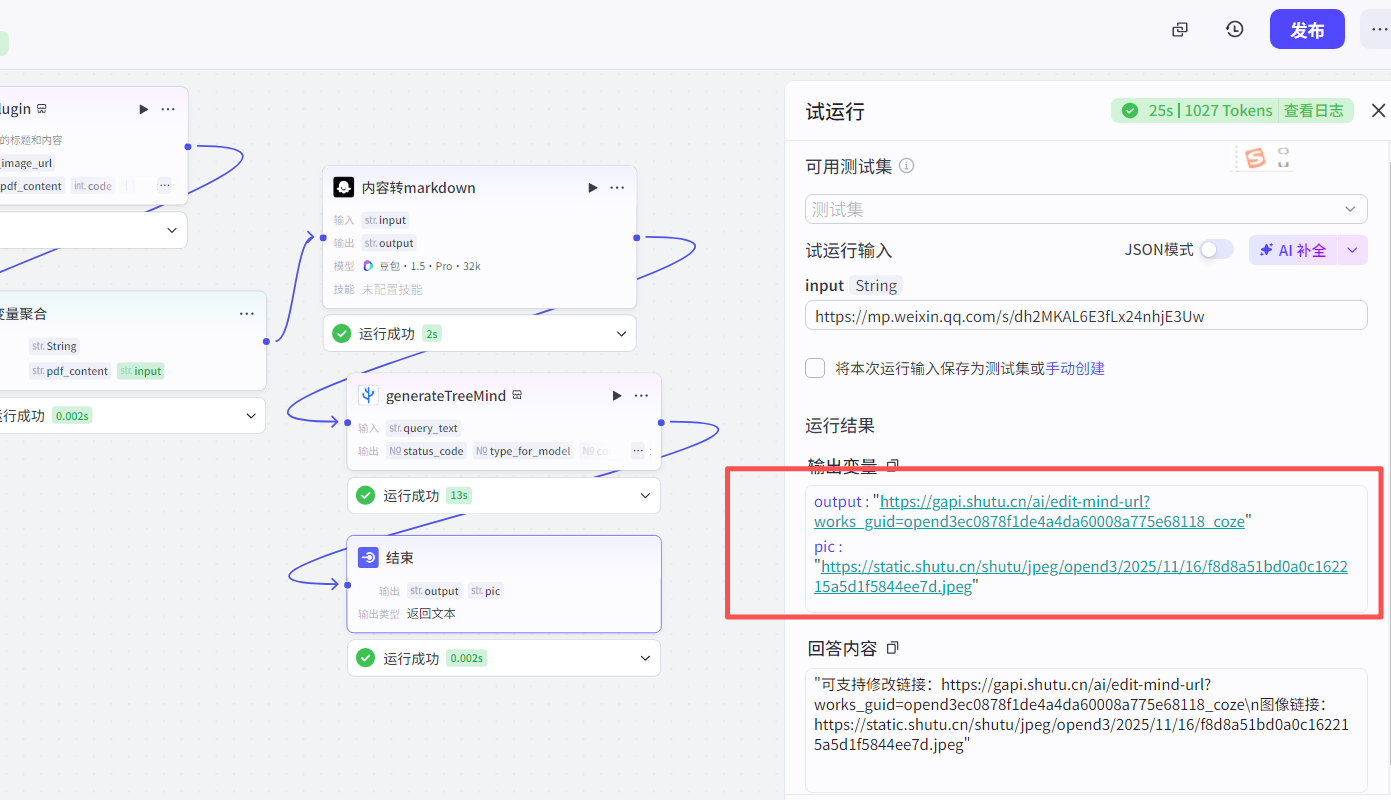Screen dimensions: 1391x800
Task: Show hidden outputs on generateTreeMind via ellipsis
Action: [x=637, y=451]
